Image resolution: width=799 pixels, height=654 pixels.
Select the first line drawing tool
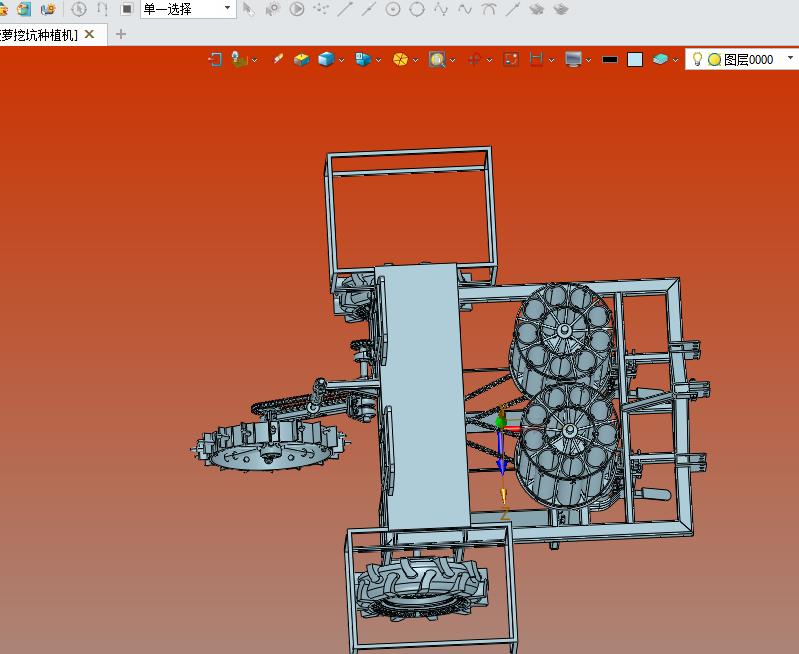pyautogui.click(x=345, y=9)
